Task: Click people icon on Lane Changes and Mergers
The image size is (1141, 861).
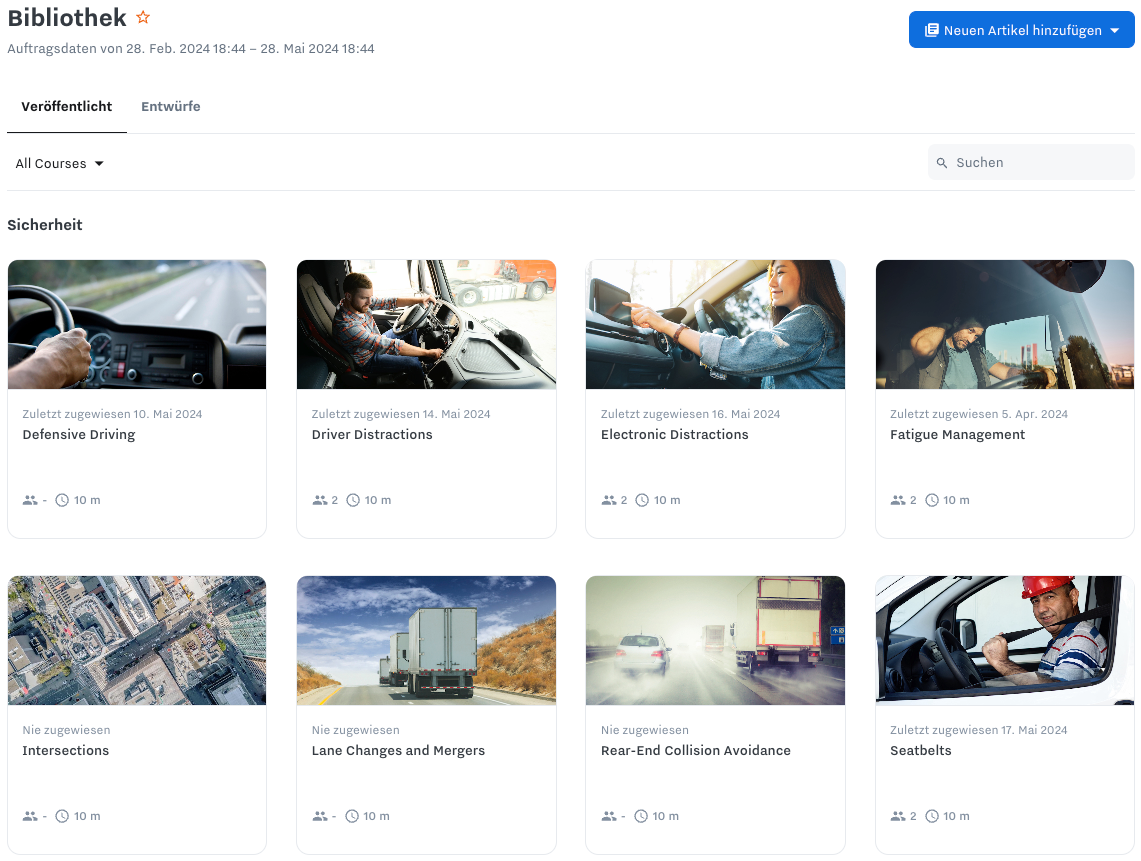Action: 319,816
